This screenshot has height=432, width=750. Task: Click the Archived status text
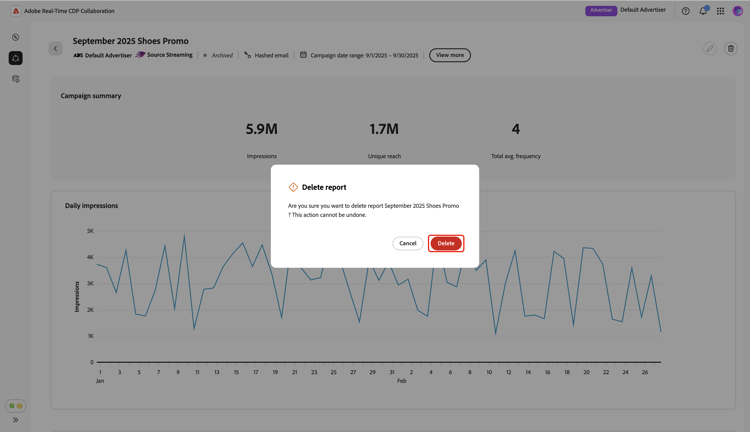tap(222, 55)
